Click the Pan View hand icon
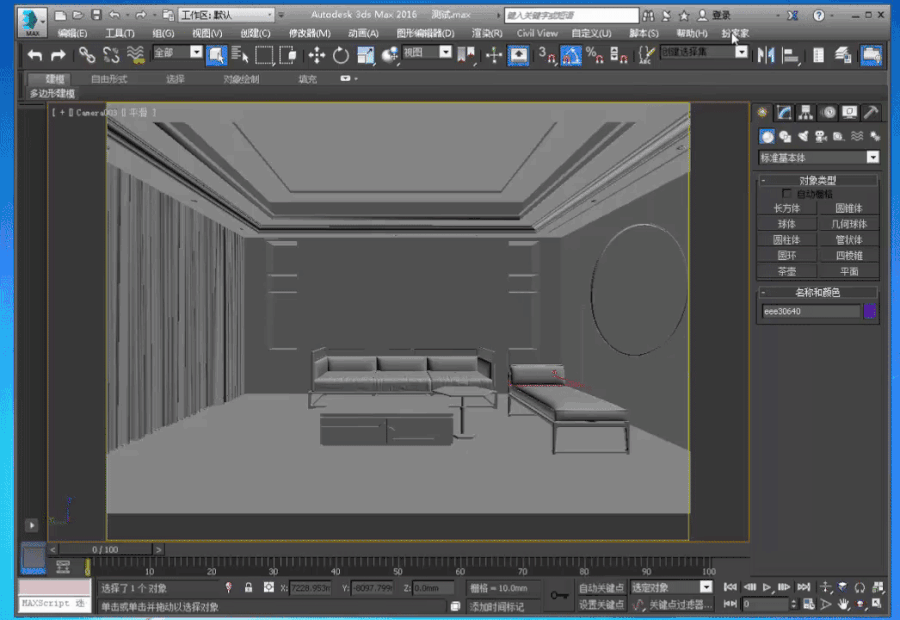This screenshot has height=620, width=900. coord(843,604)
